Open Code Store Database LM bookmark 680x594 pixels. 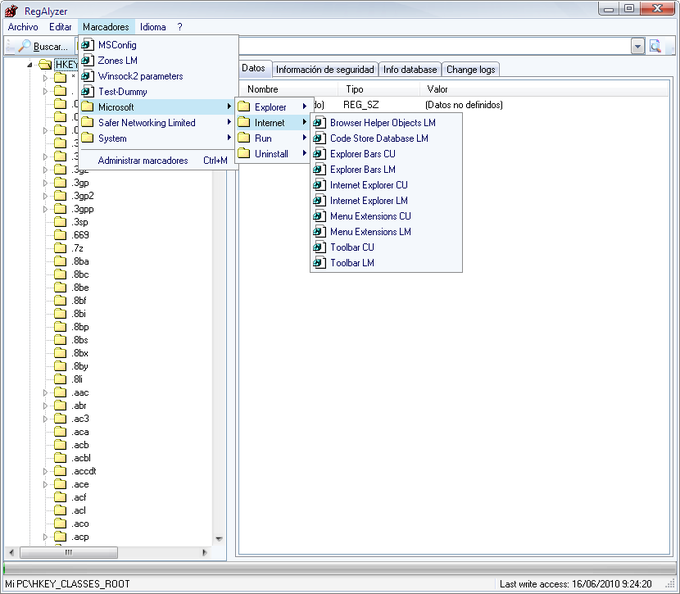coord(386,138)
